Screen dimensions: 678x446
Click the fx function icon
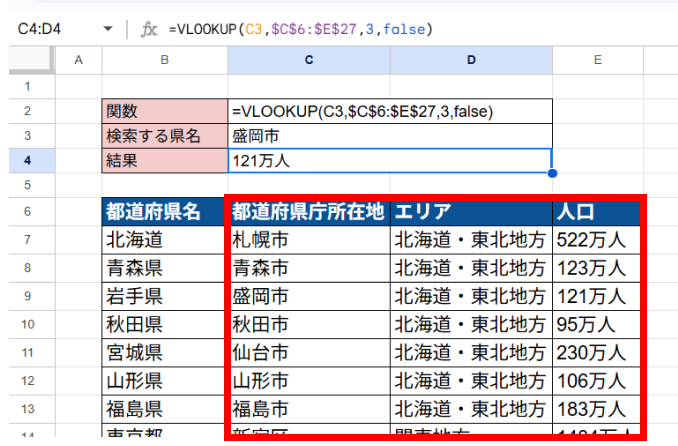point(149,29)
